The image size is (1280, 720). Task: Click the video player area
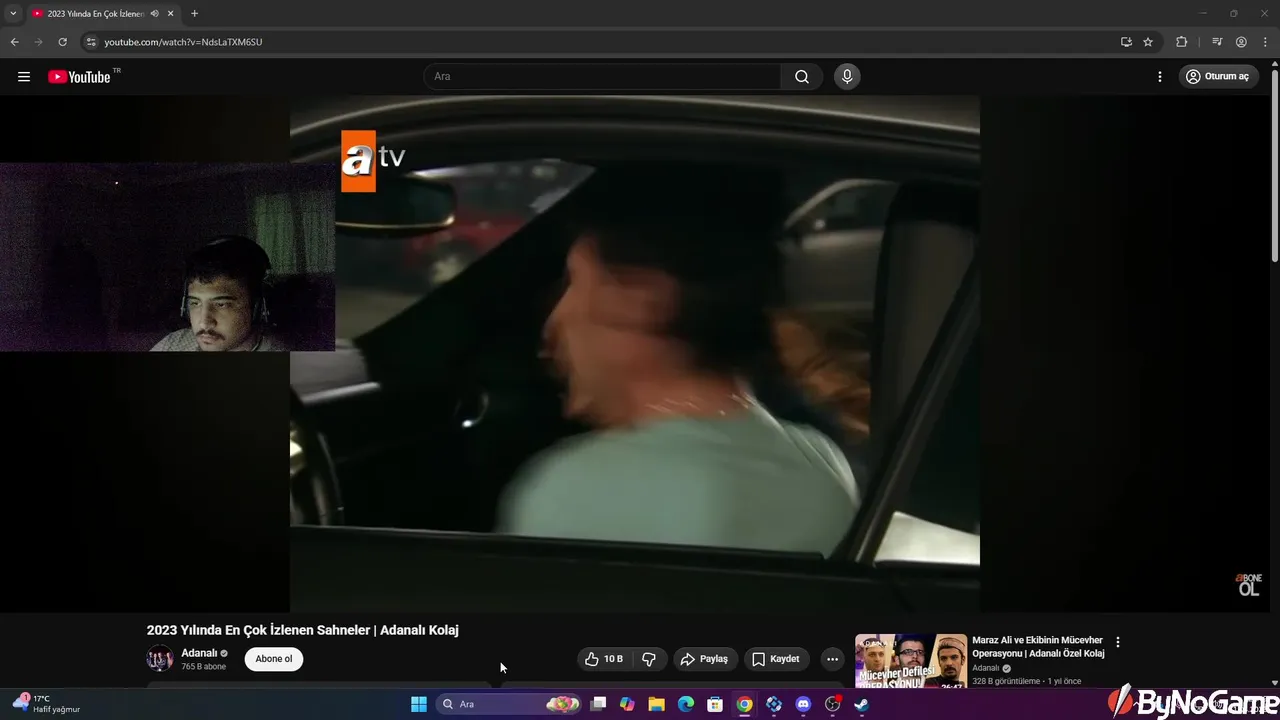(x=635, y=353)
